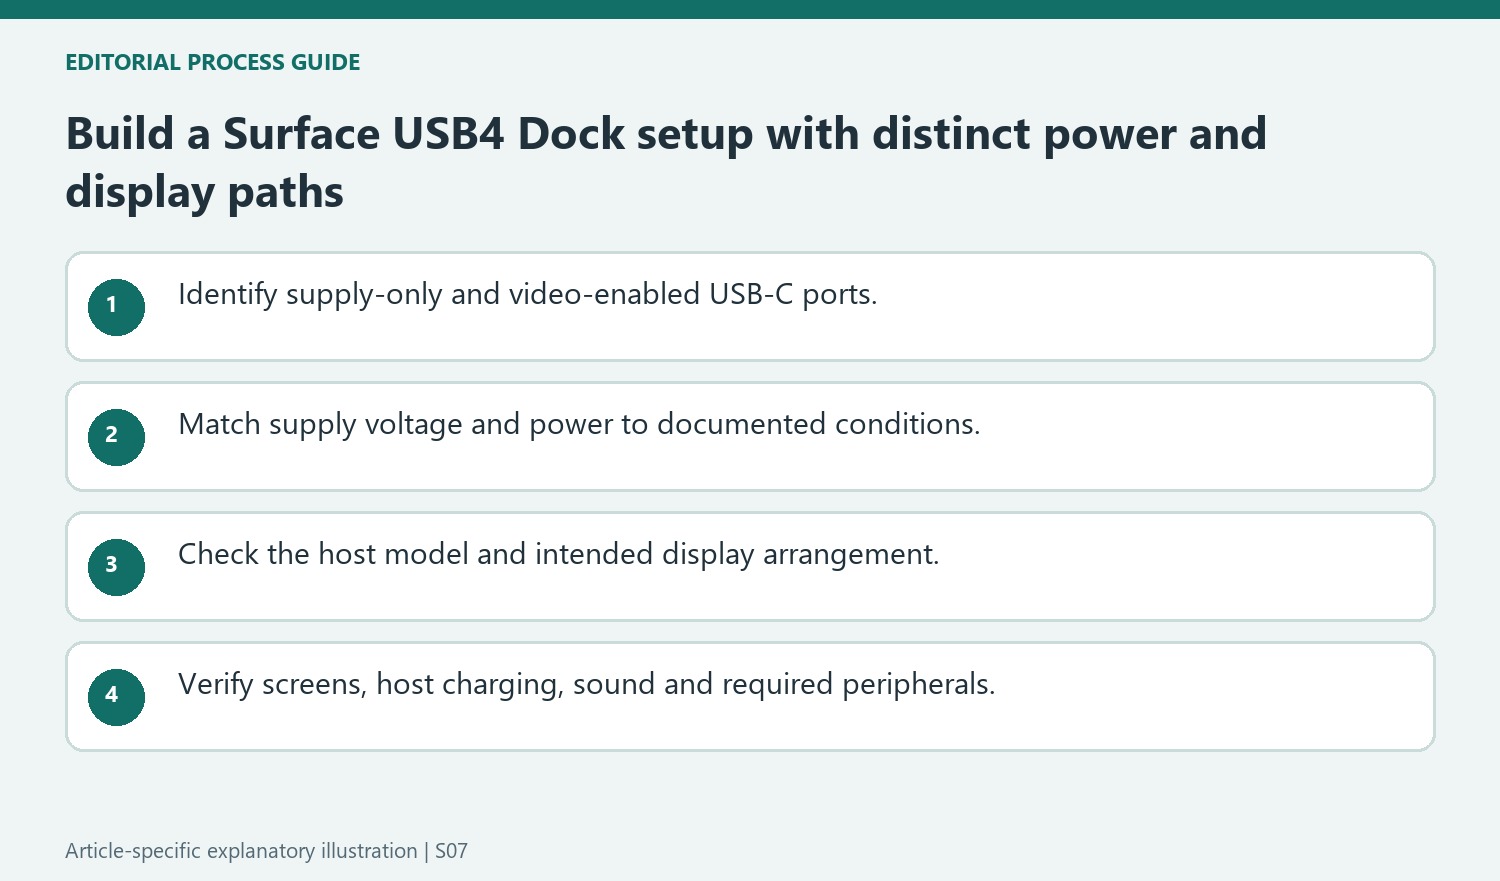Click the 'Article-specific explanatory illustration | S07' footer
Image resolution: width=1500 pixels, height=881 pixels.
click(x=266, y=851)
